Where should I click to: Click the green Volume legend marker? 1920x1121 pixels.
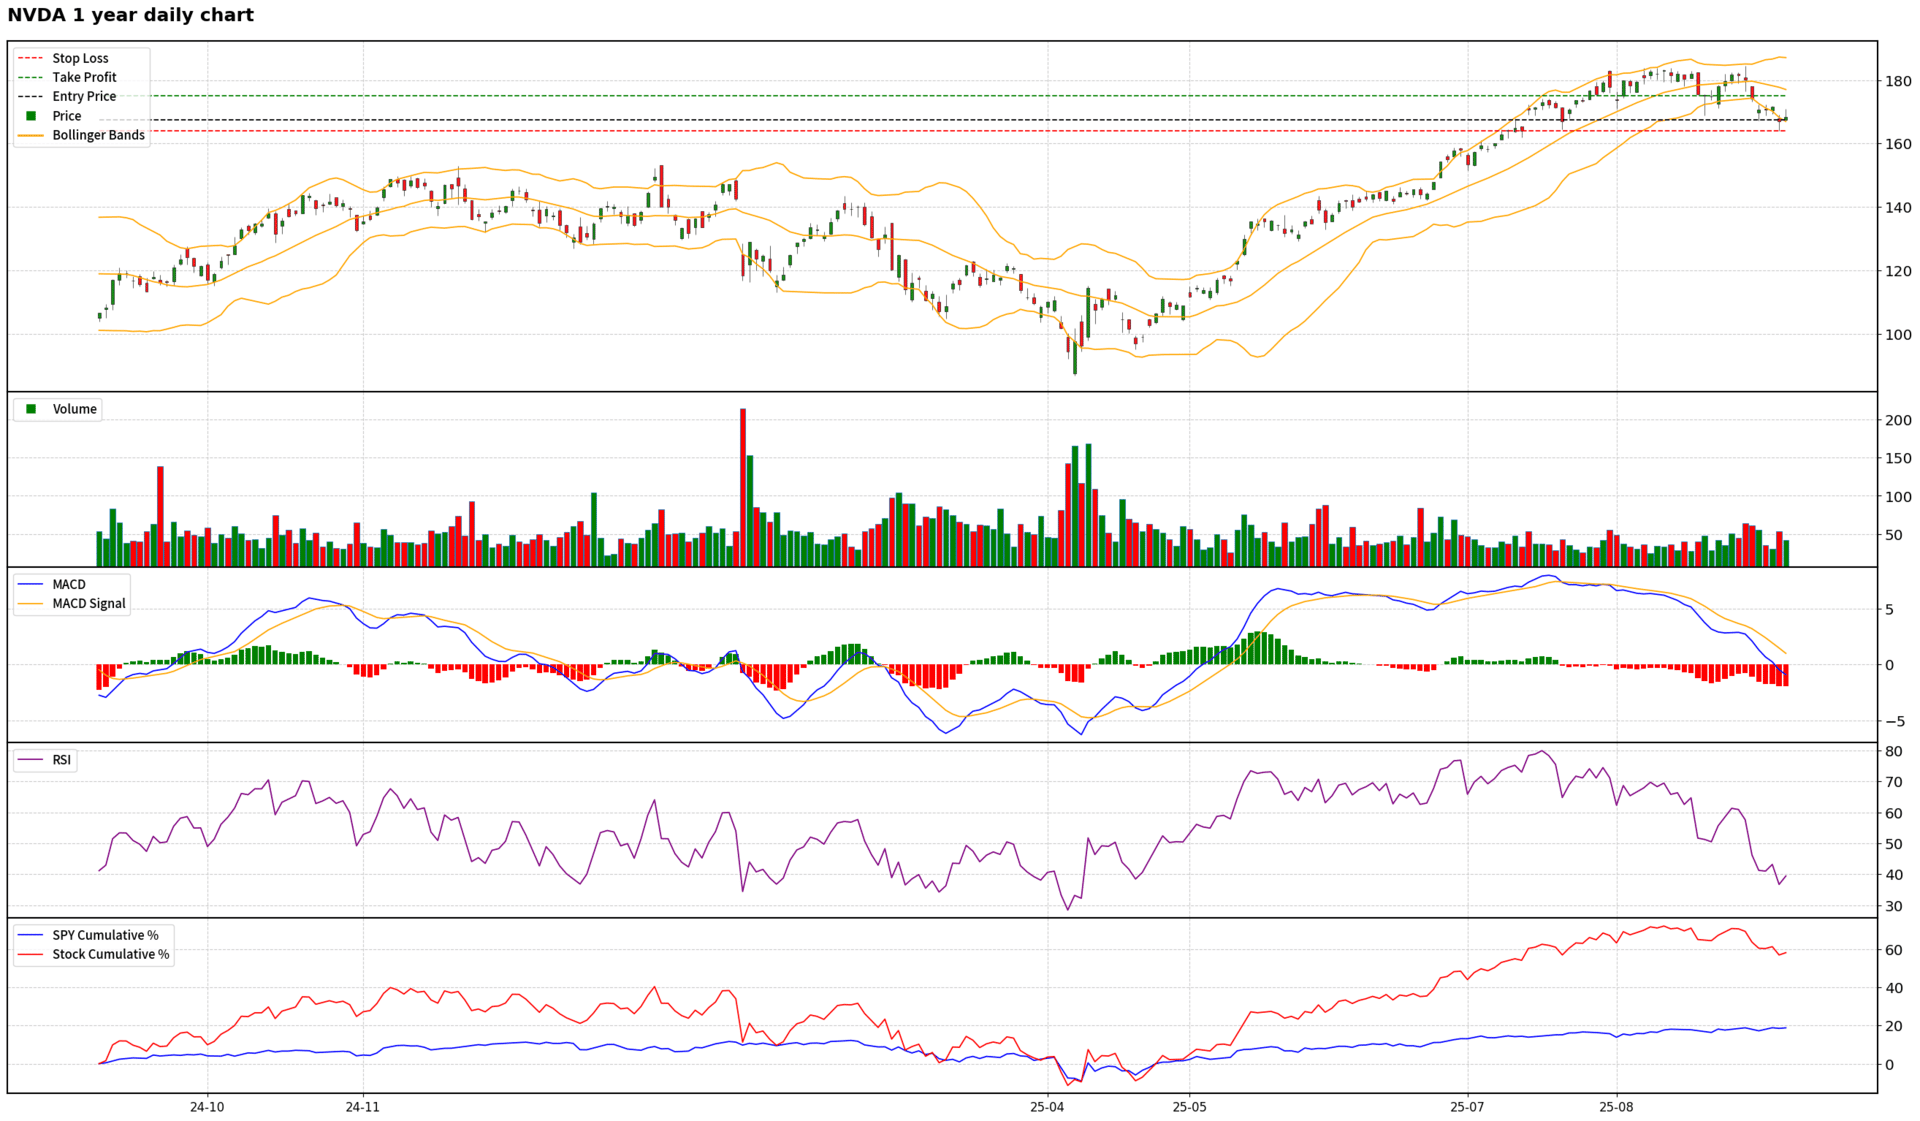31,409
